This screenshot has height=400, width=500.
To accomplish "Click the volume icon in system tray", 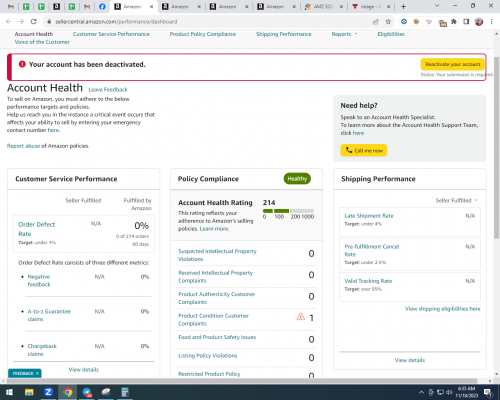I will (449, 392).
